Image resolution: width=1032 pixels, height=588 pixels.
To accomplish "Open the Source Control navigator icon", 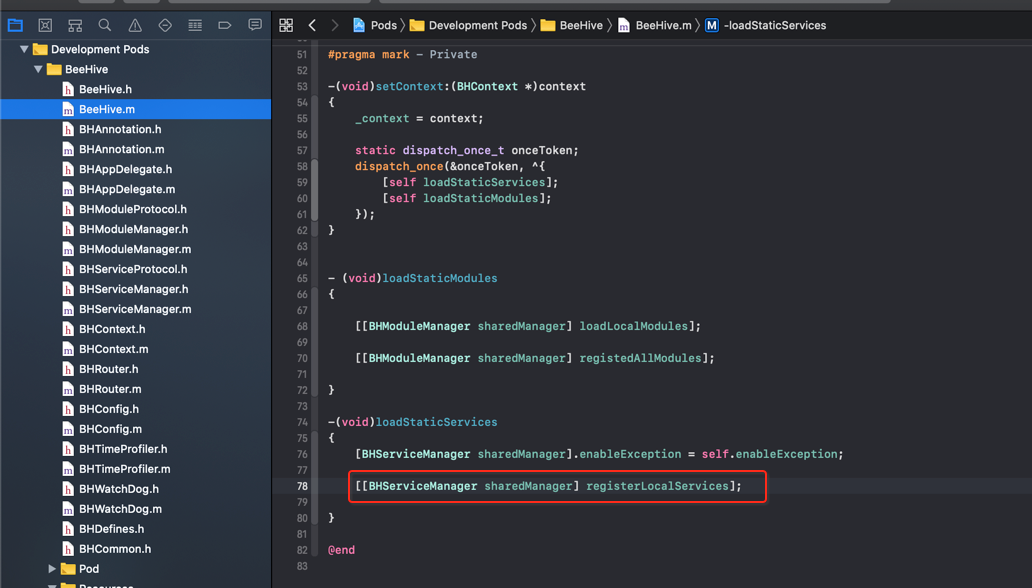I will point(45,26).
